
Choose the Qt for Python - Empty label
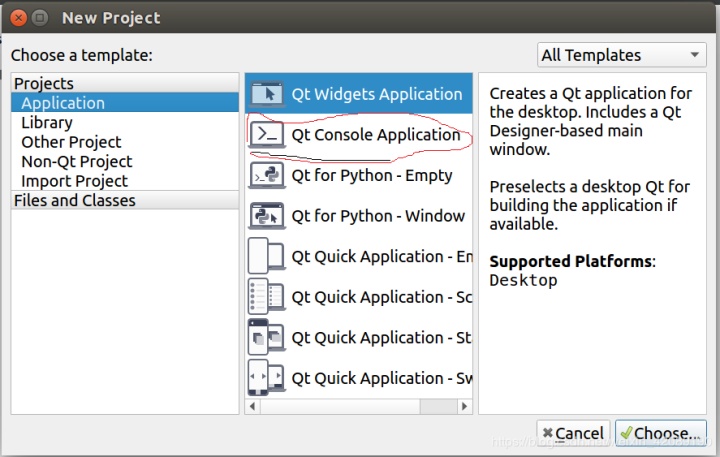pyautogui.click(x=372, y=175)
